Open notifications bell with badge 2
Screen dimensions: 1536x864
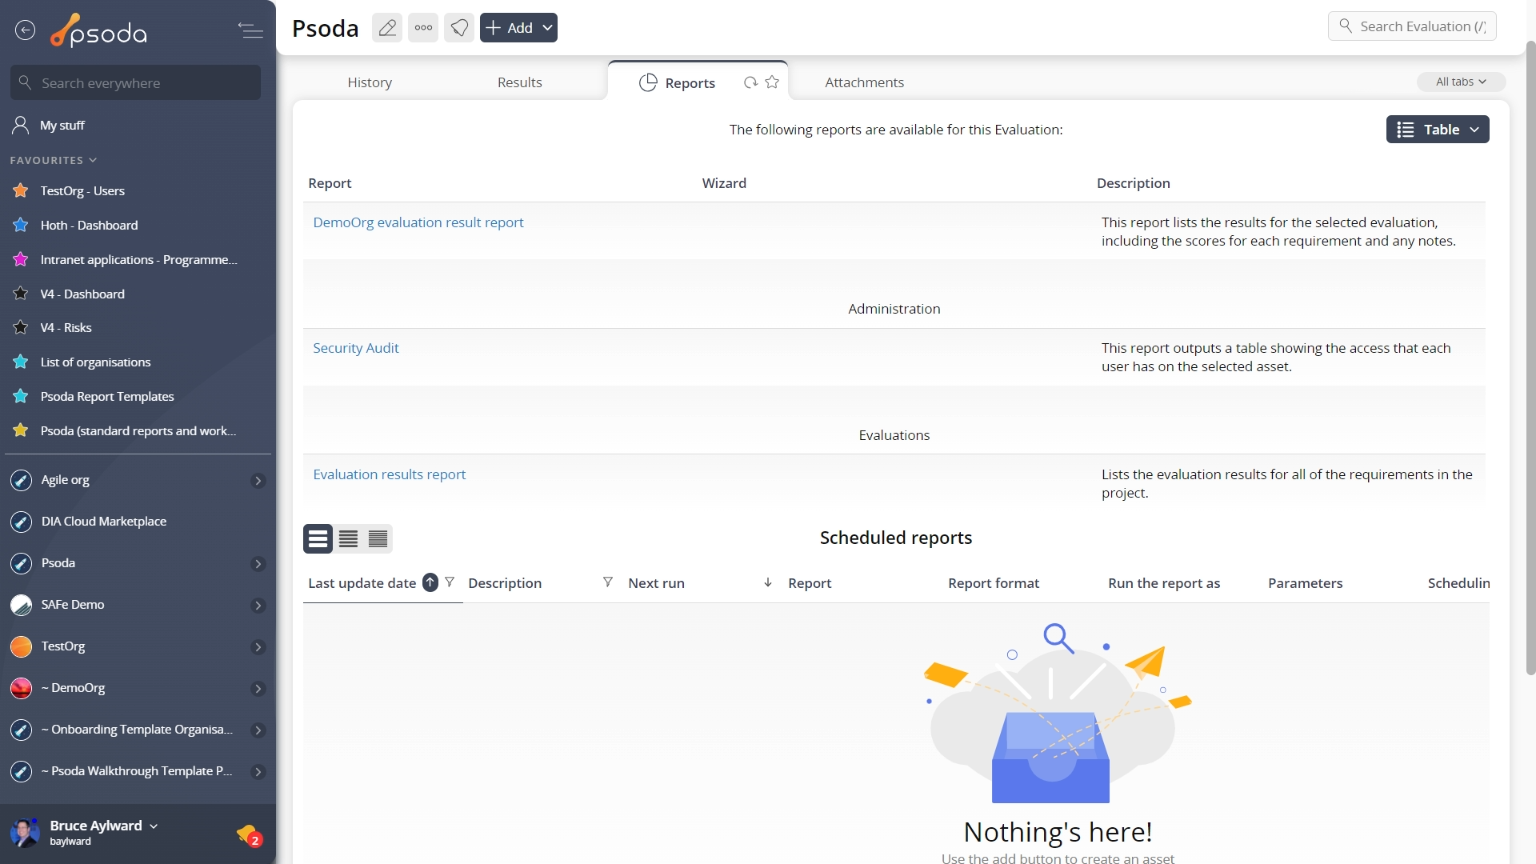pyautogui.click(x=249, y=834)
